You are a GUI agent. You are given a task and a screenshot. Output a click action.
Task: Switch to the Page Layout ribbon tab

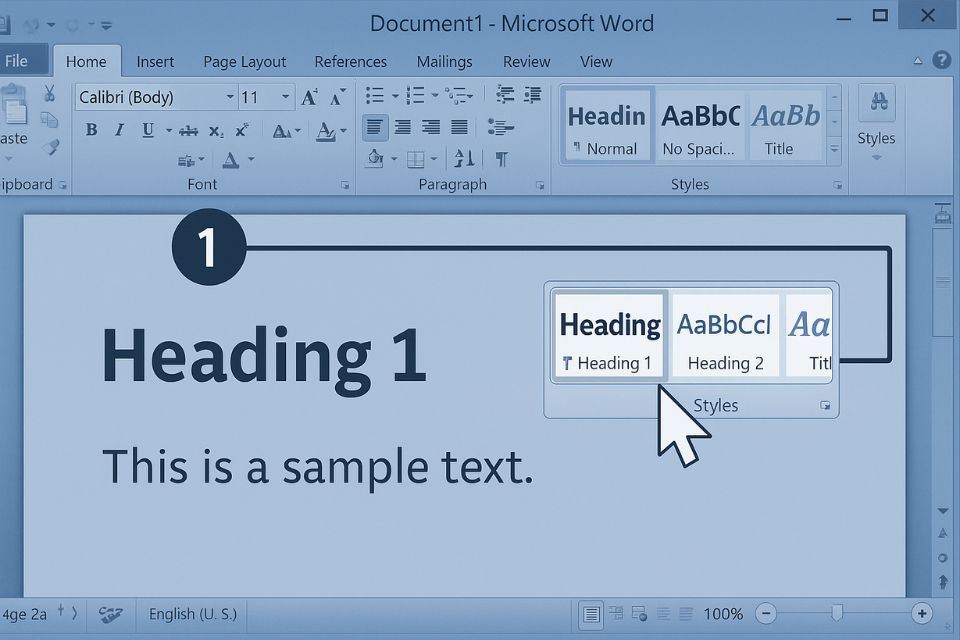(x=244, y=62)
